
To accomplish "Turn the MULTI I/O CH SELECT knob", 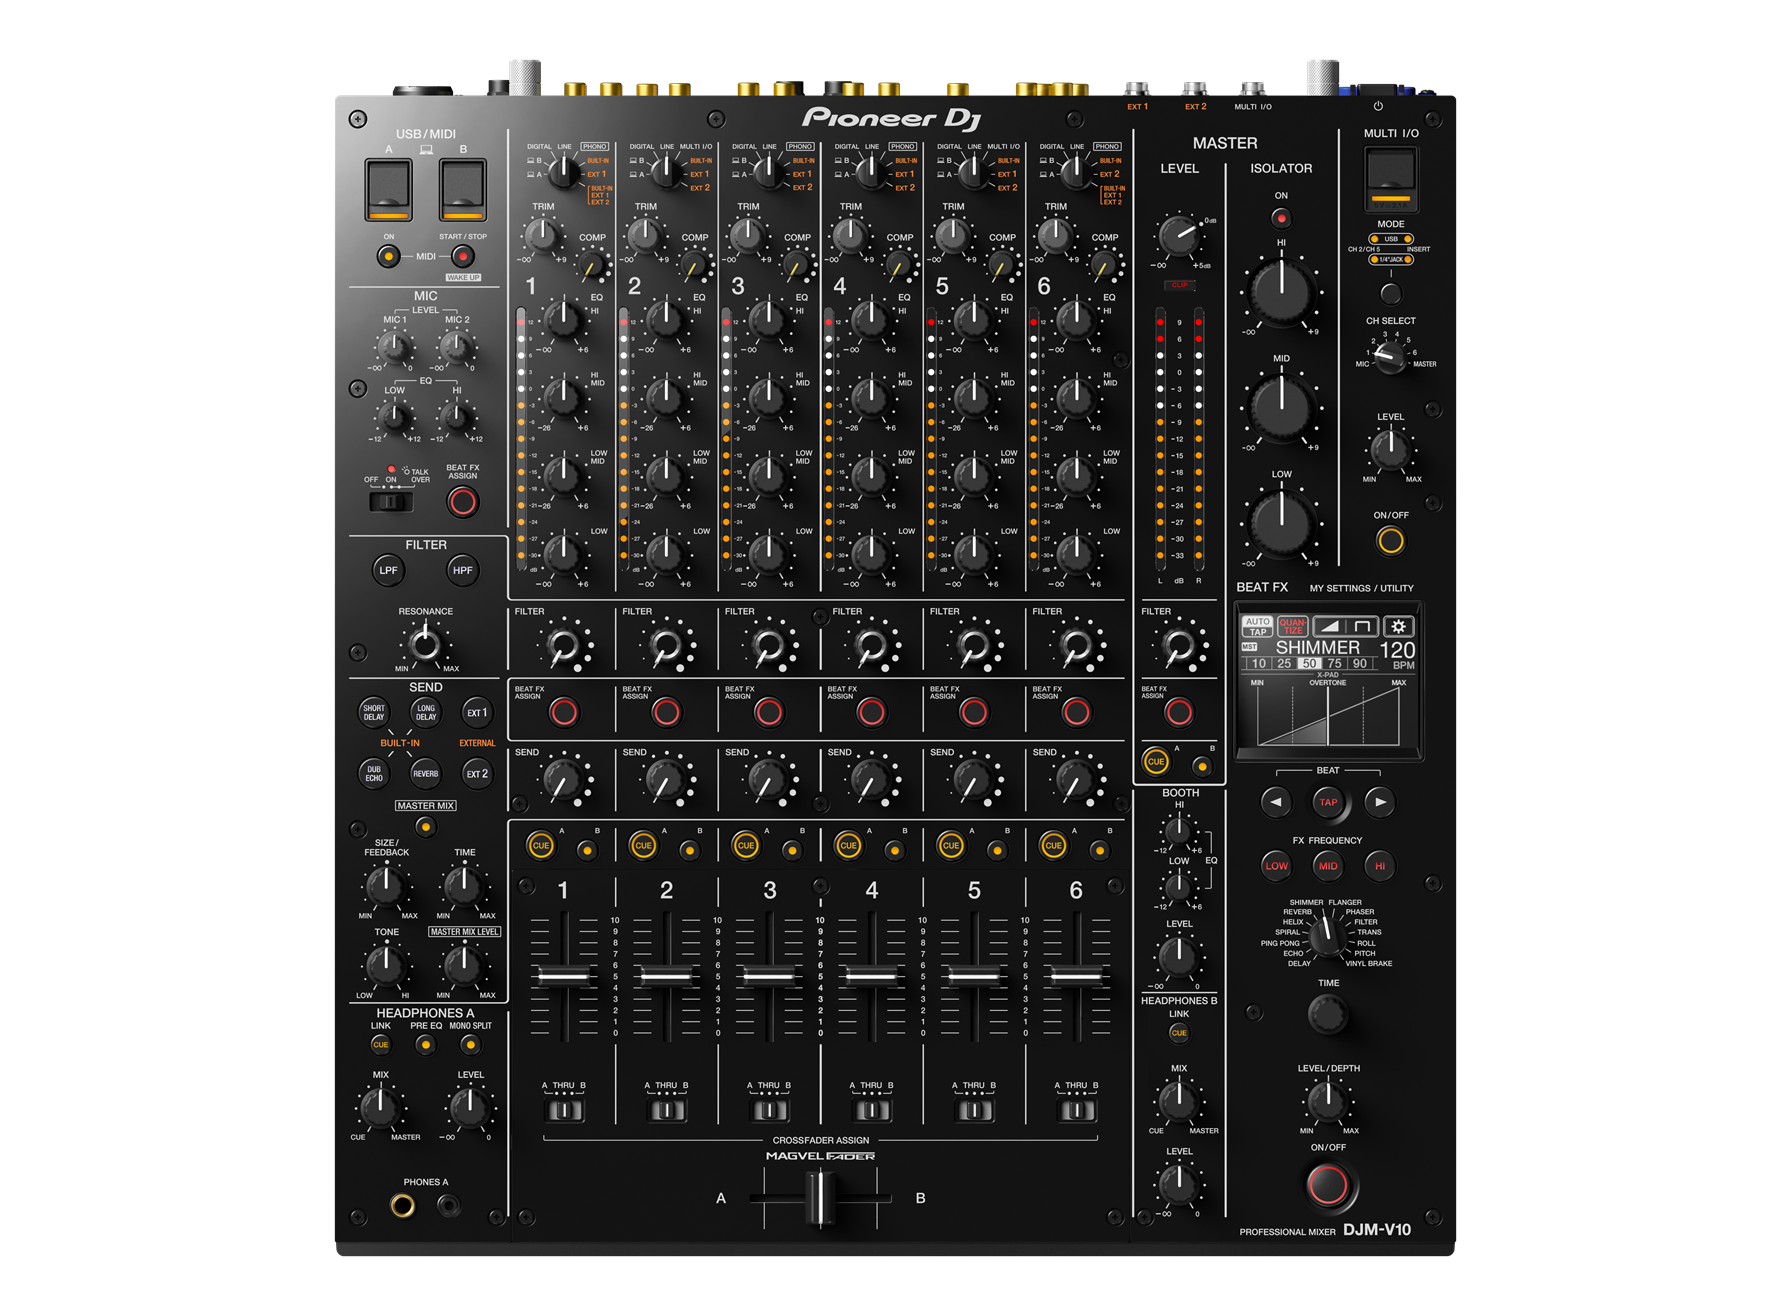I will point(1391,358).
